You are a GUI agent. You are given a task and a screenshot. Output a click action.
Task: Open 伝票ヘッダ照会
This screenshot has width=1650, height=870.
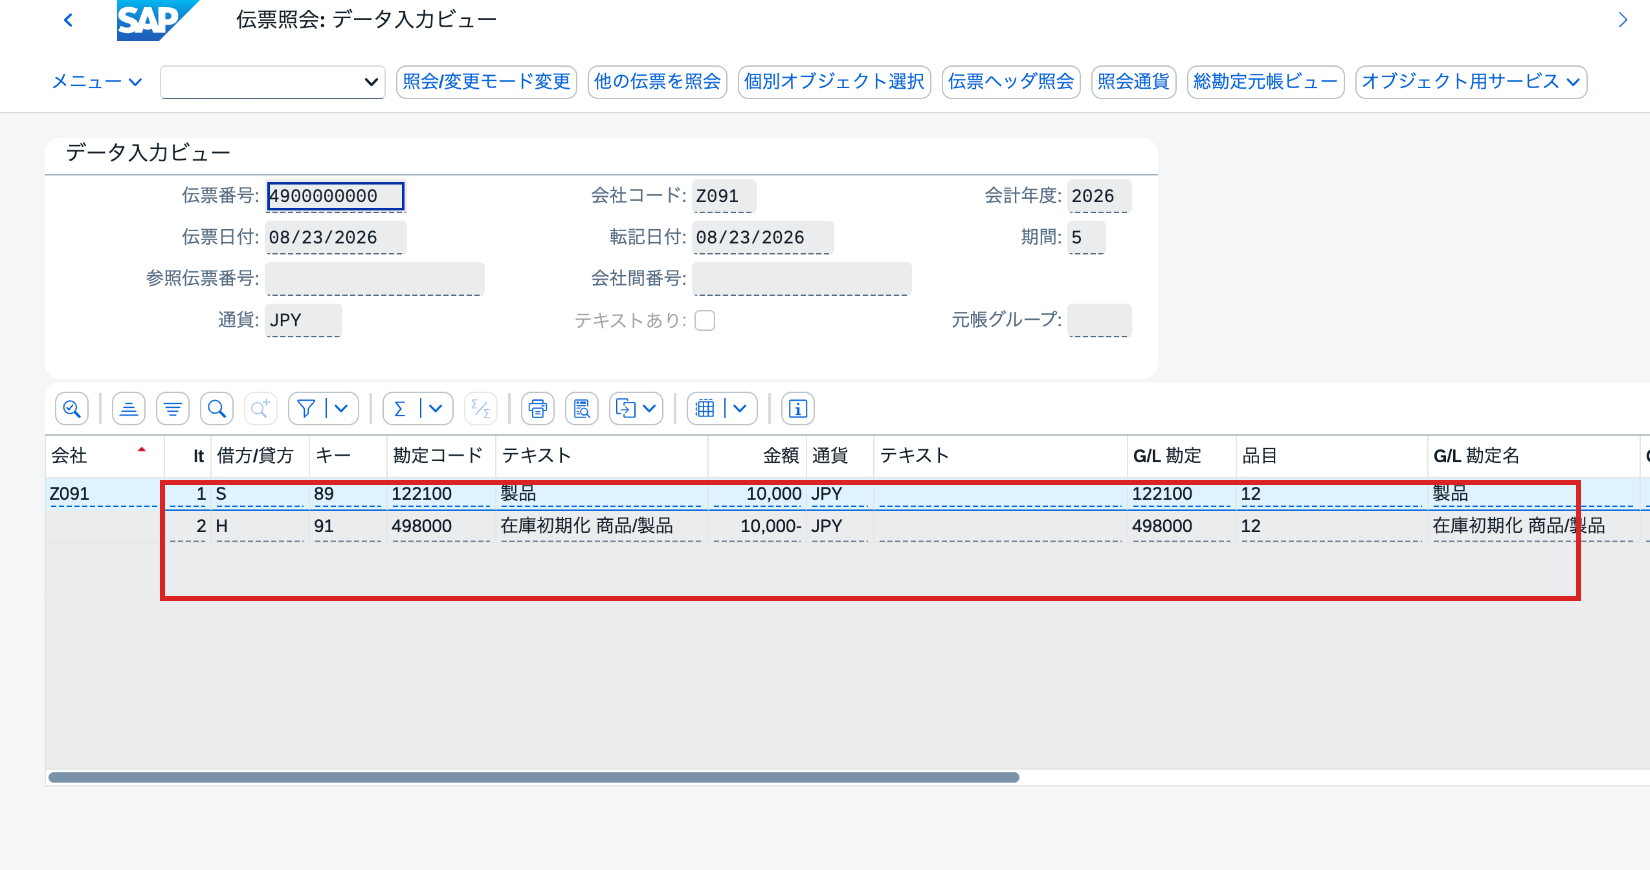click(x=1011, y=82)
